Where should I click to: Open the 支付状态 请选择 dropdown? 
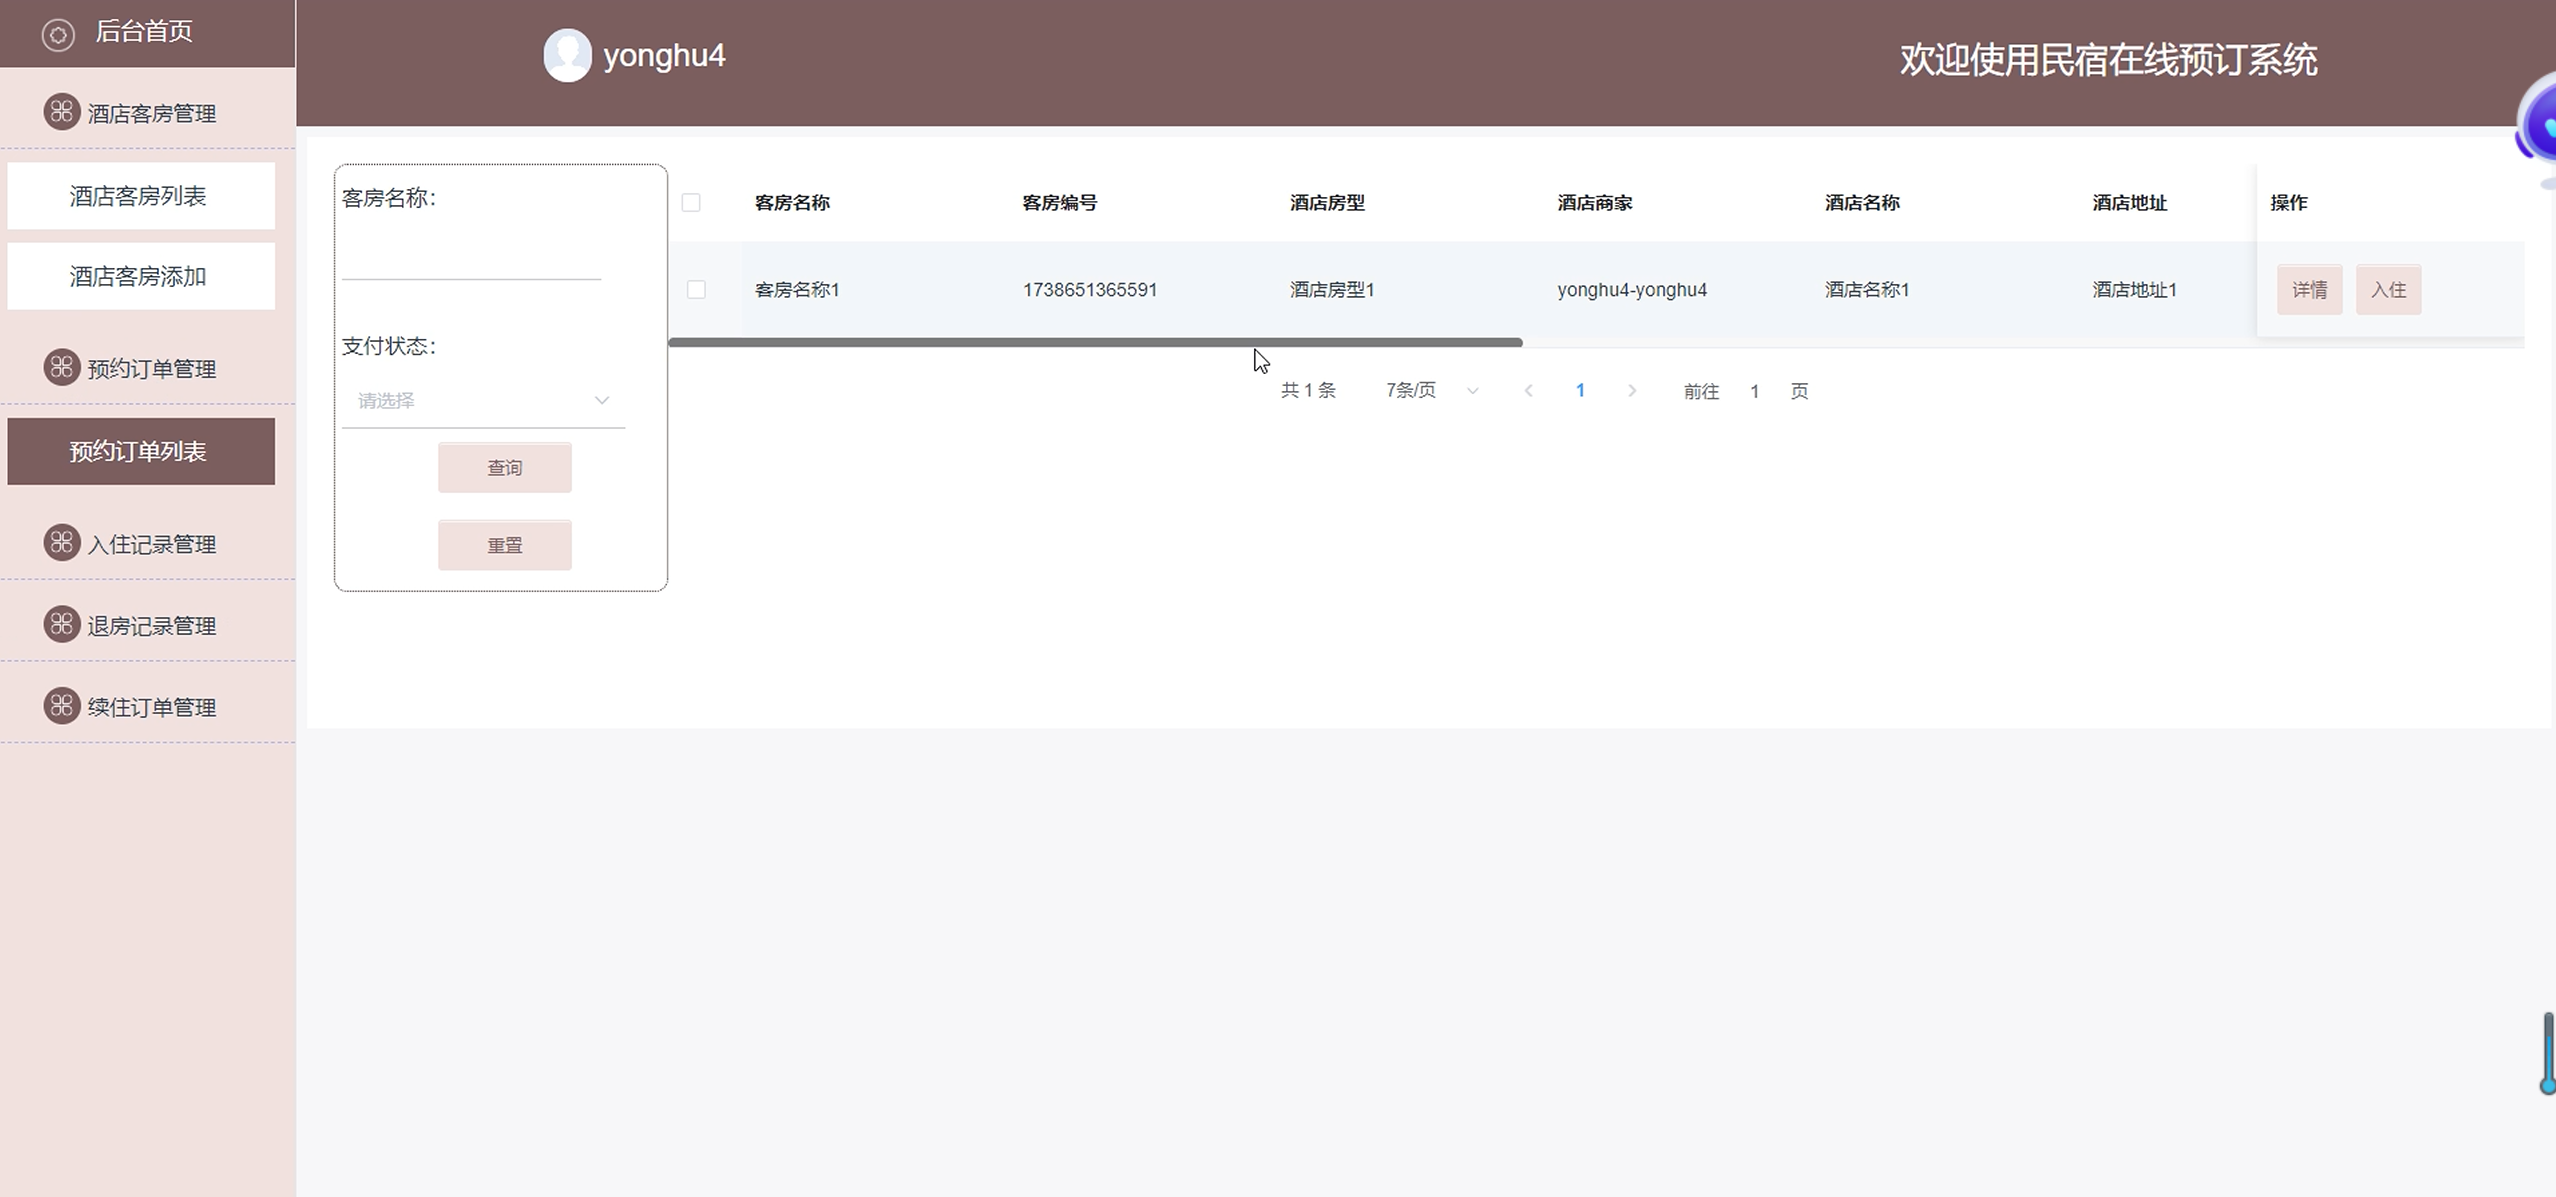click(x=483, y=400)
